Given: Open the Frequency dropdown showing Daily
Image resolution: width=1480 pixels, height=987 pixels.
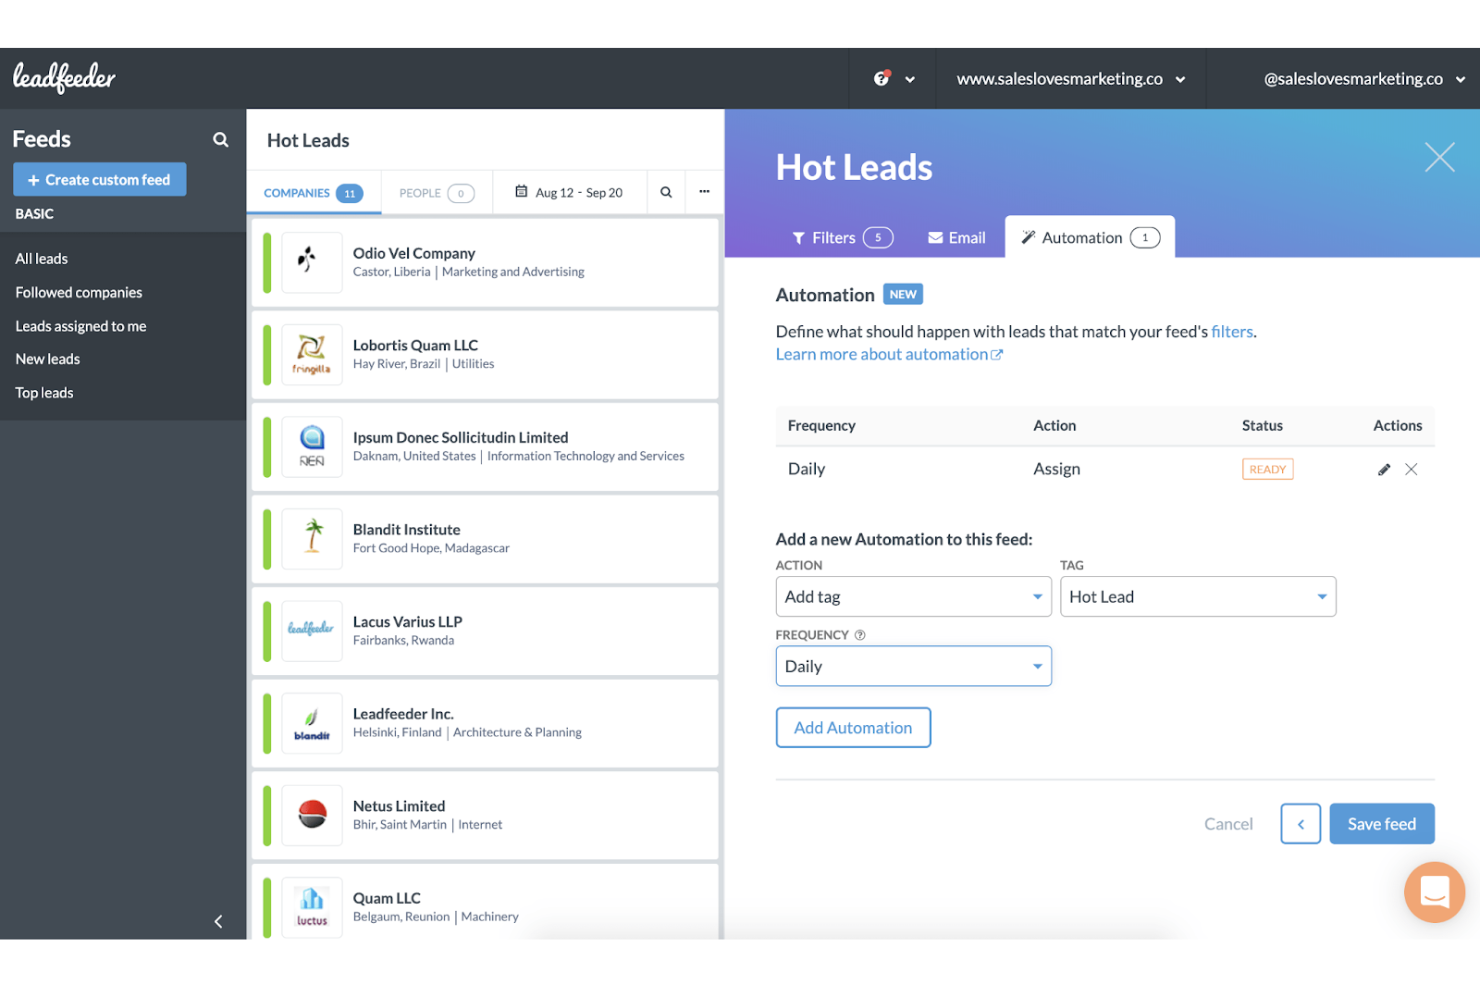Looking at the screenshot, I should click(x=913, y=666).
